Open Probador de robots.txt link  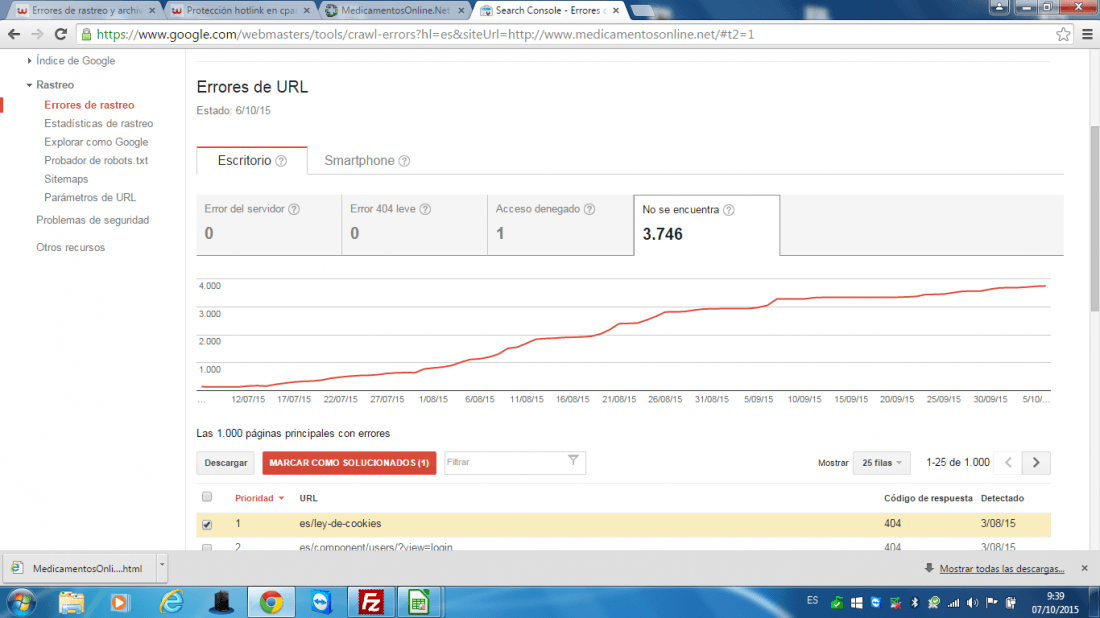coord(96,161)
